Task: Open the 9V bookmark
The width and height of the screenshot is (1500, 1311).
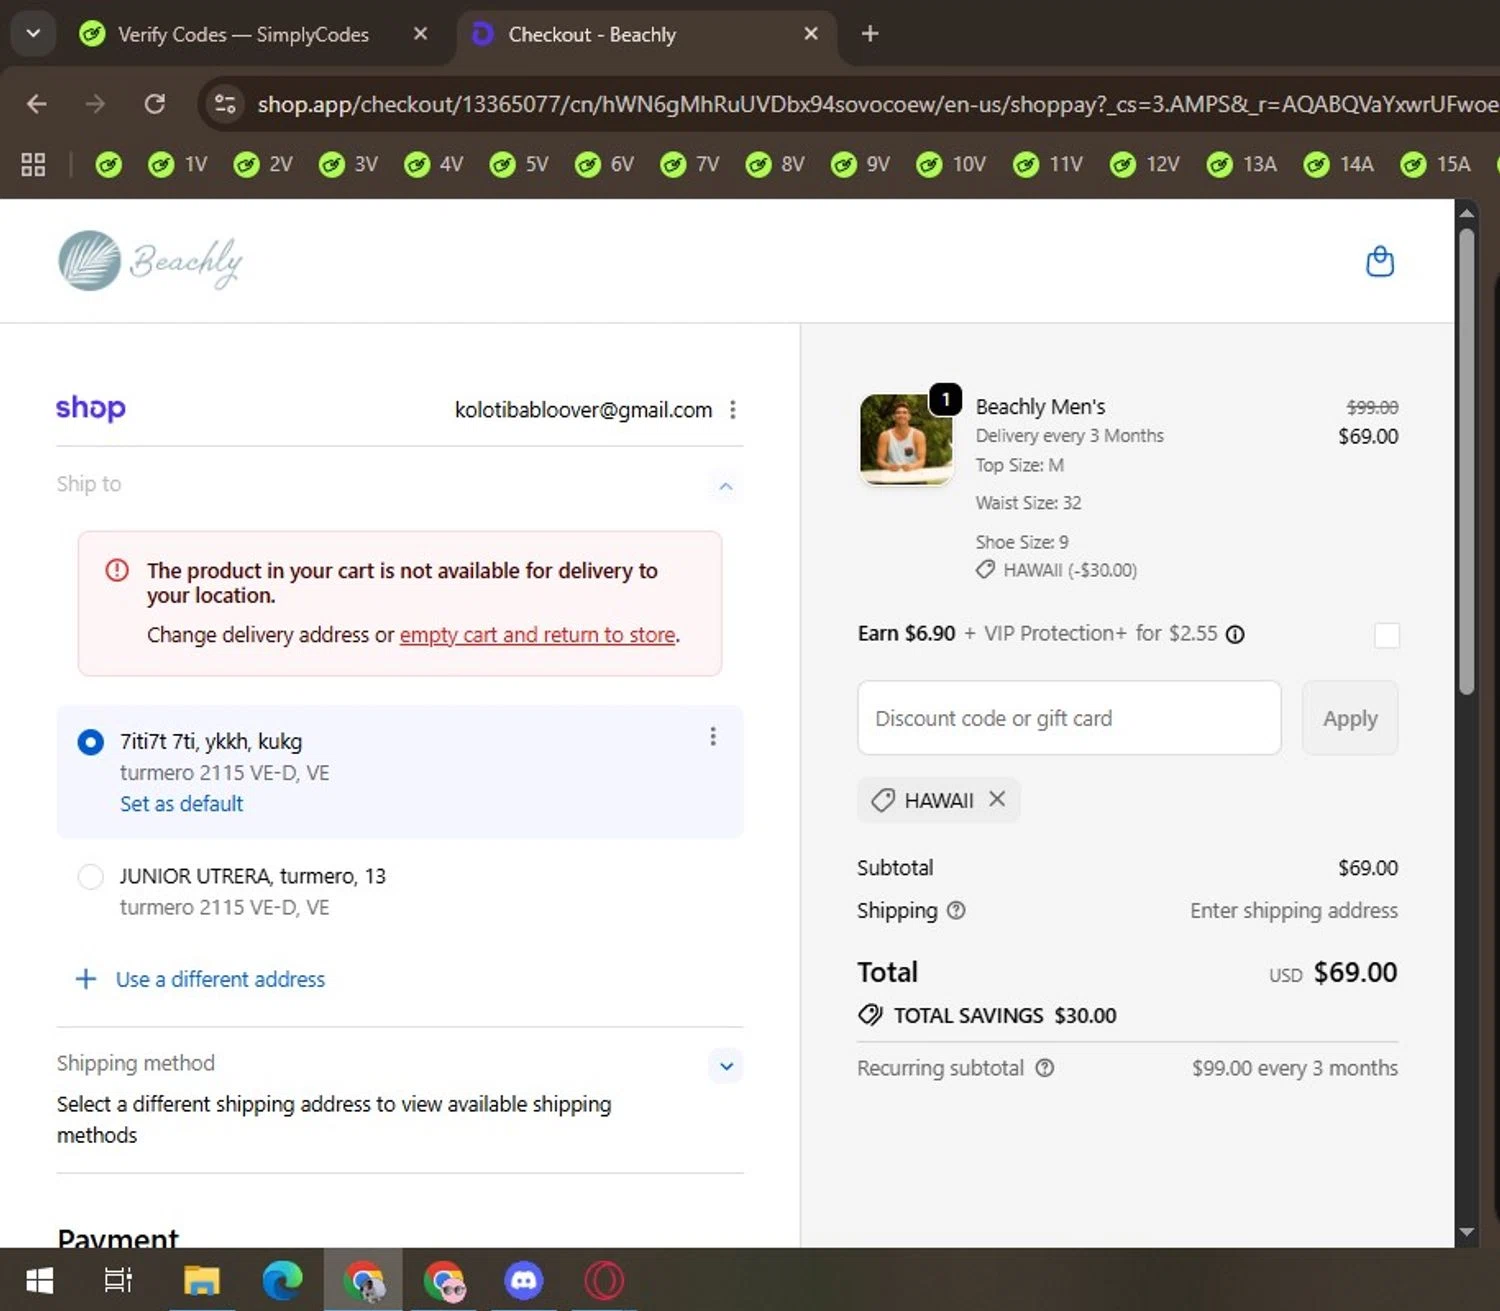Action: tap(859, 164)
